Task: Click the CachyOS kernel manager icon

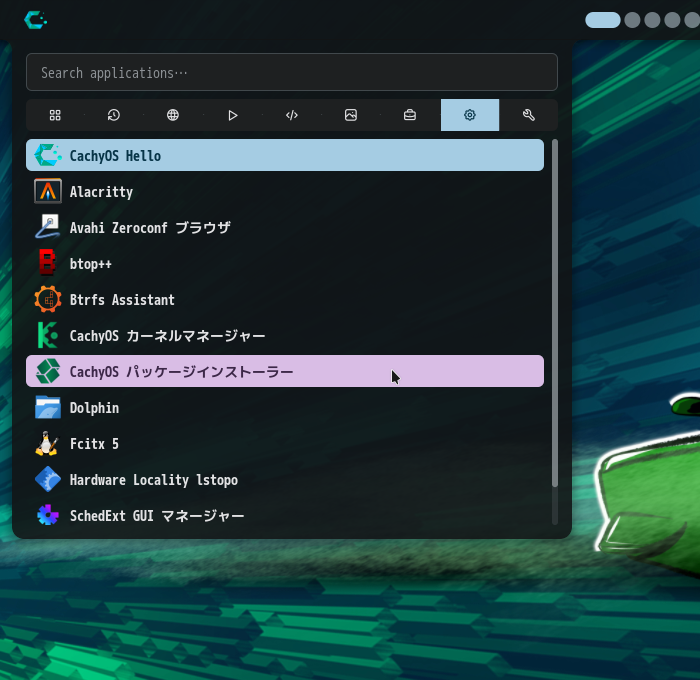Action: [48, 335]
